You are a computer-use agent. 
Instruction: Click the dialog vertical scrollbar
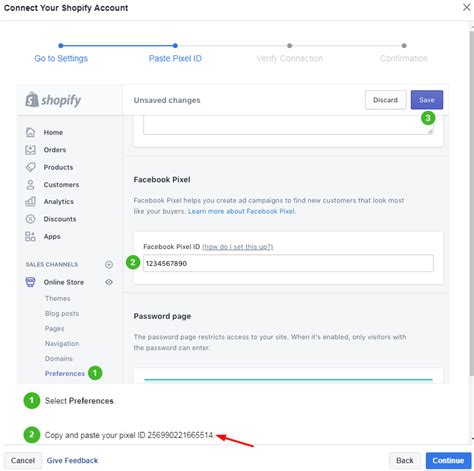pos(472,203)
